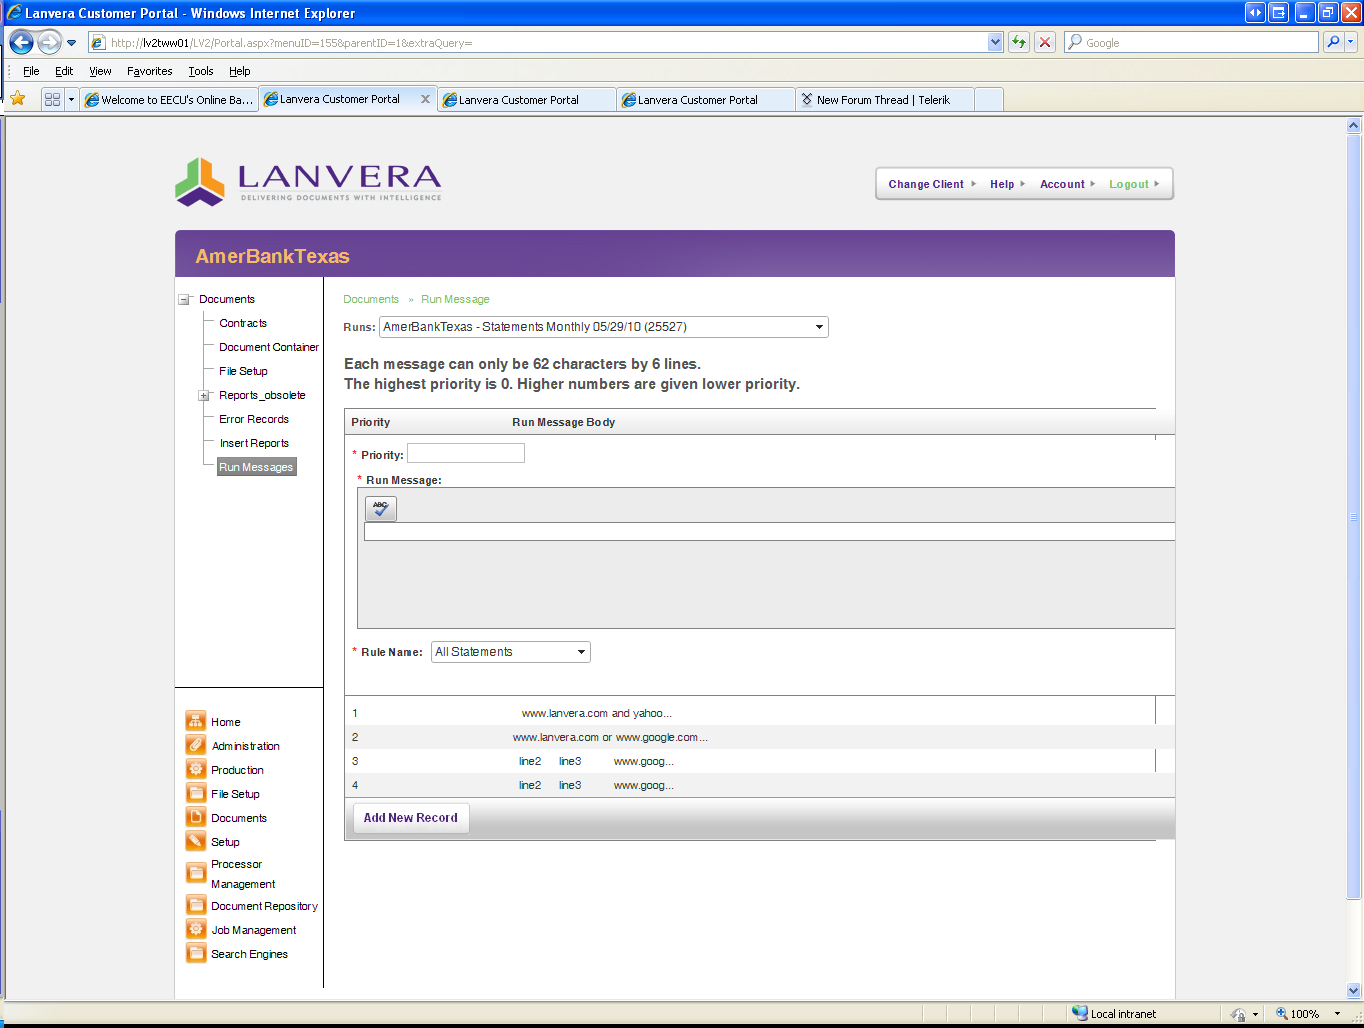Open the Favorites menu
This screenshot has width=1364, height=1028.
[150, 71]
